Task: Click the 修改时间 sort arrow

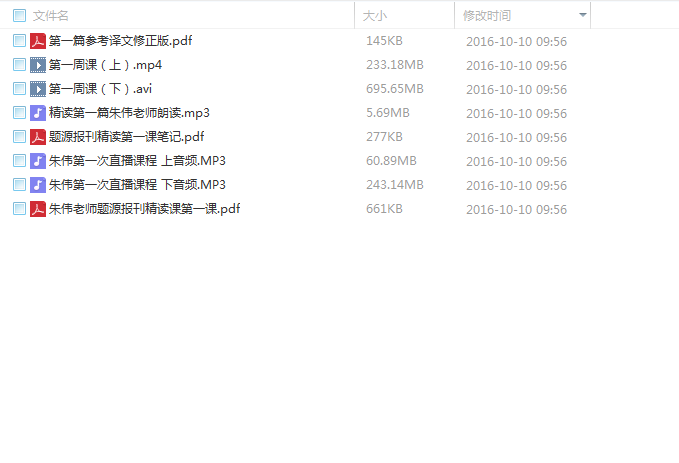Action: [582, 15]
